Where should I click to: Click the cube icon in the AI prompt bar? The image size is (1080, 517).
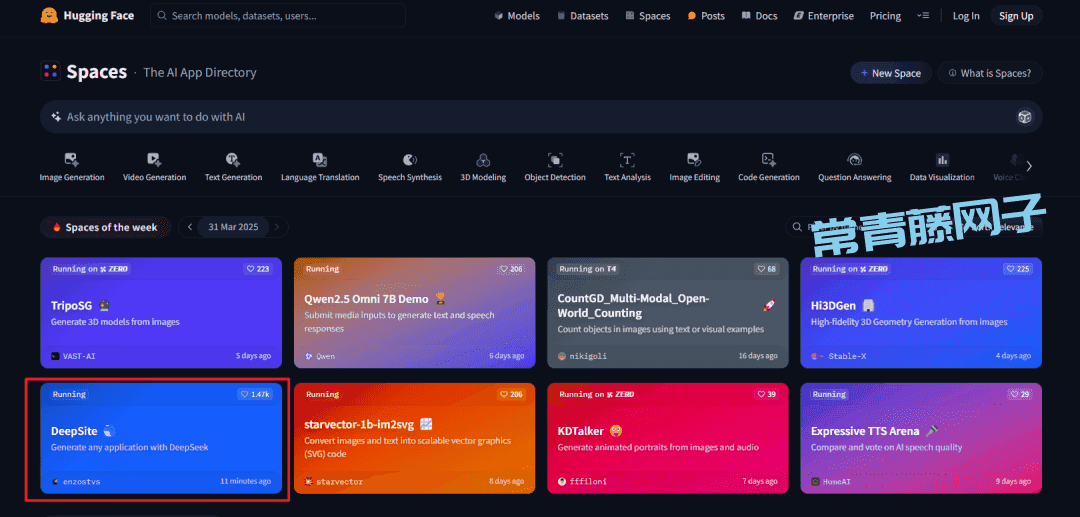pyautogui.click(x=1025, y=117)
